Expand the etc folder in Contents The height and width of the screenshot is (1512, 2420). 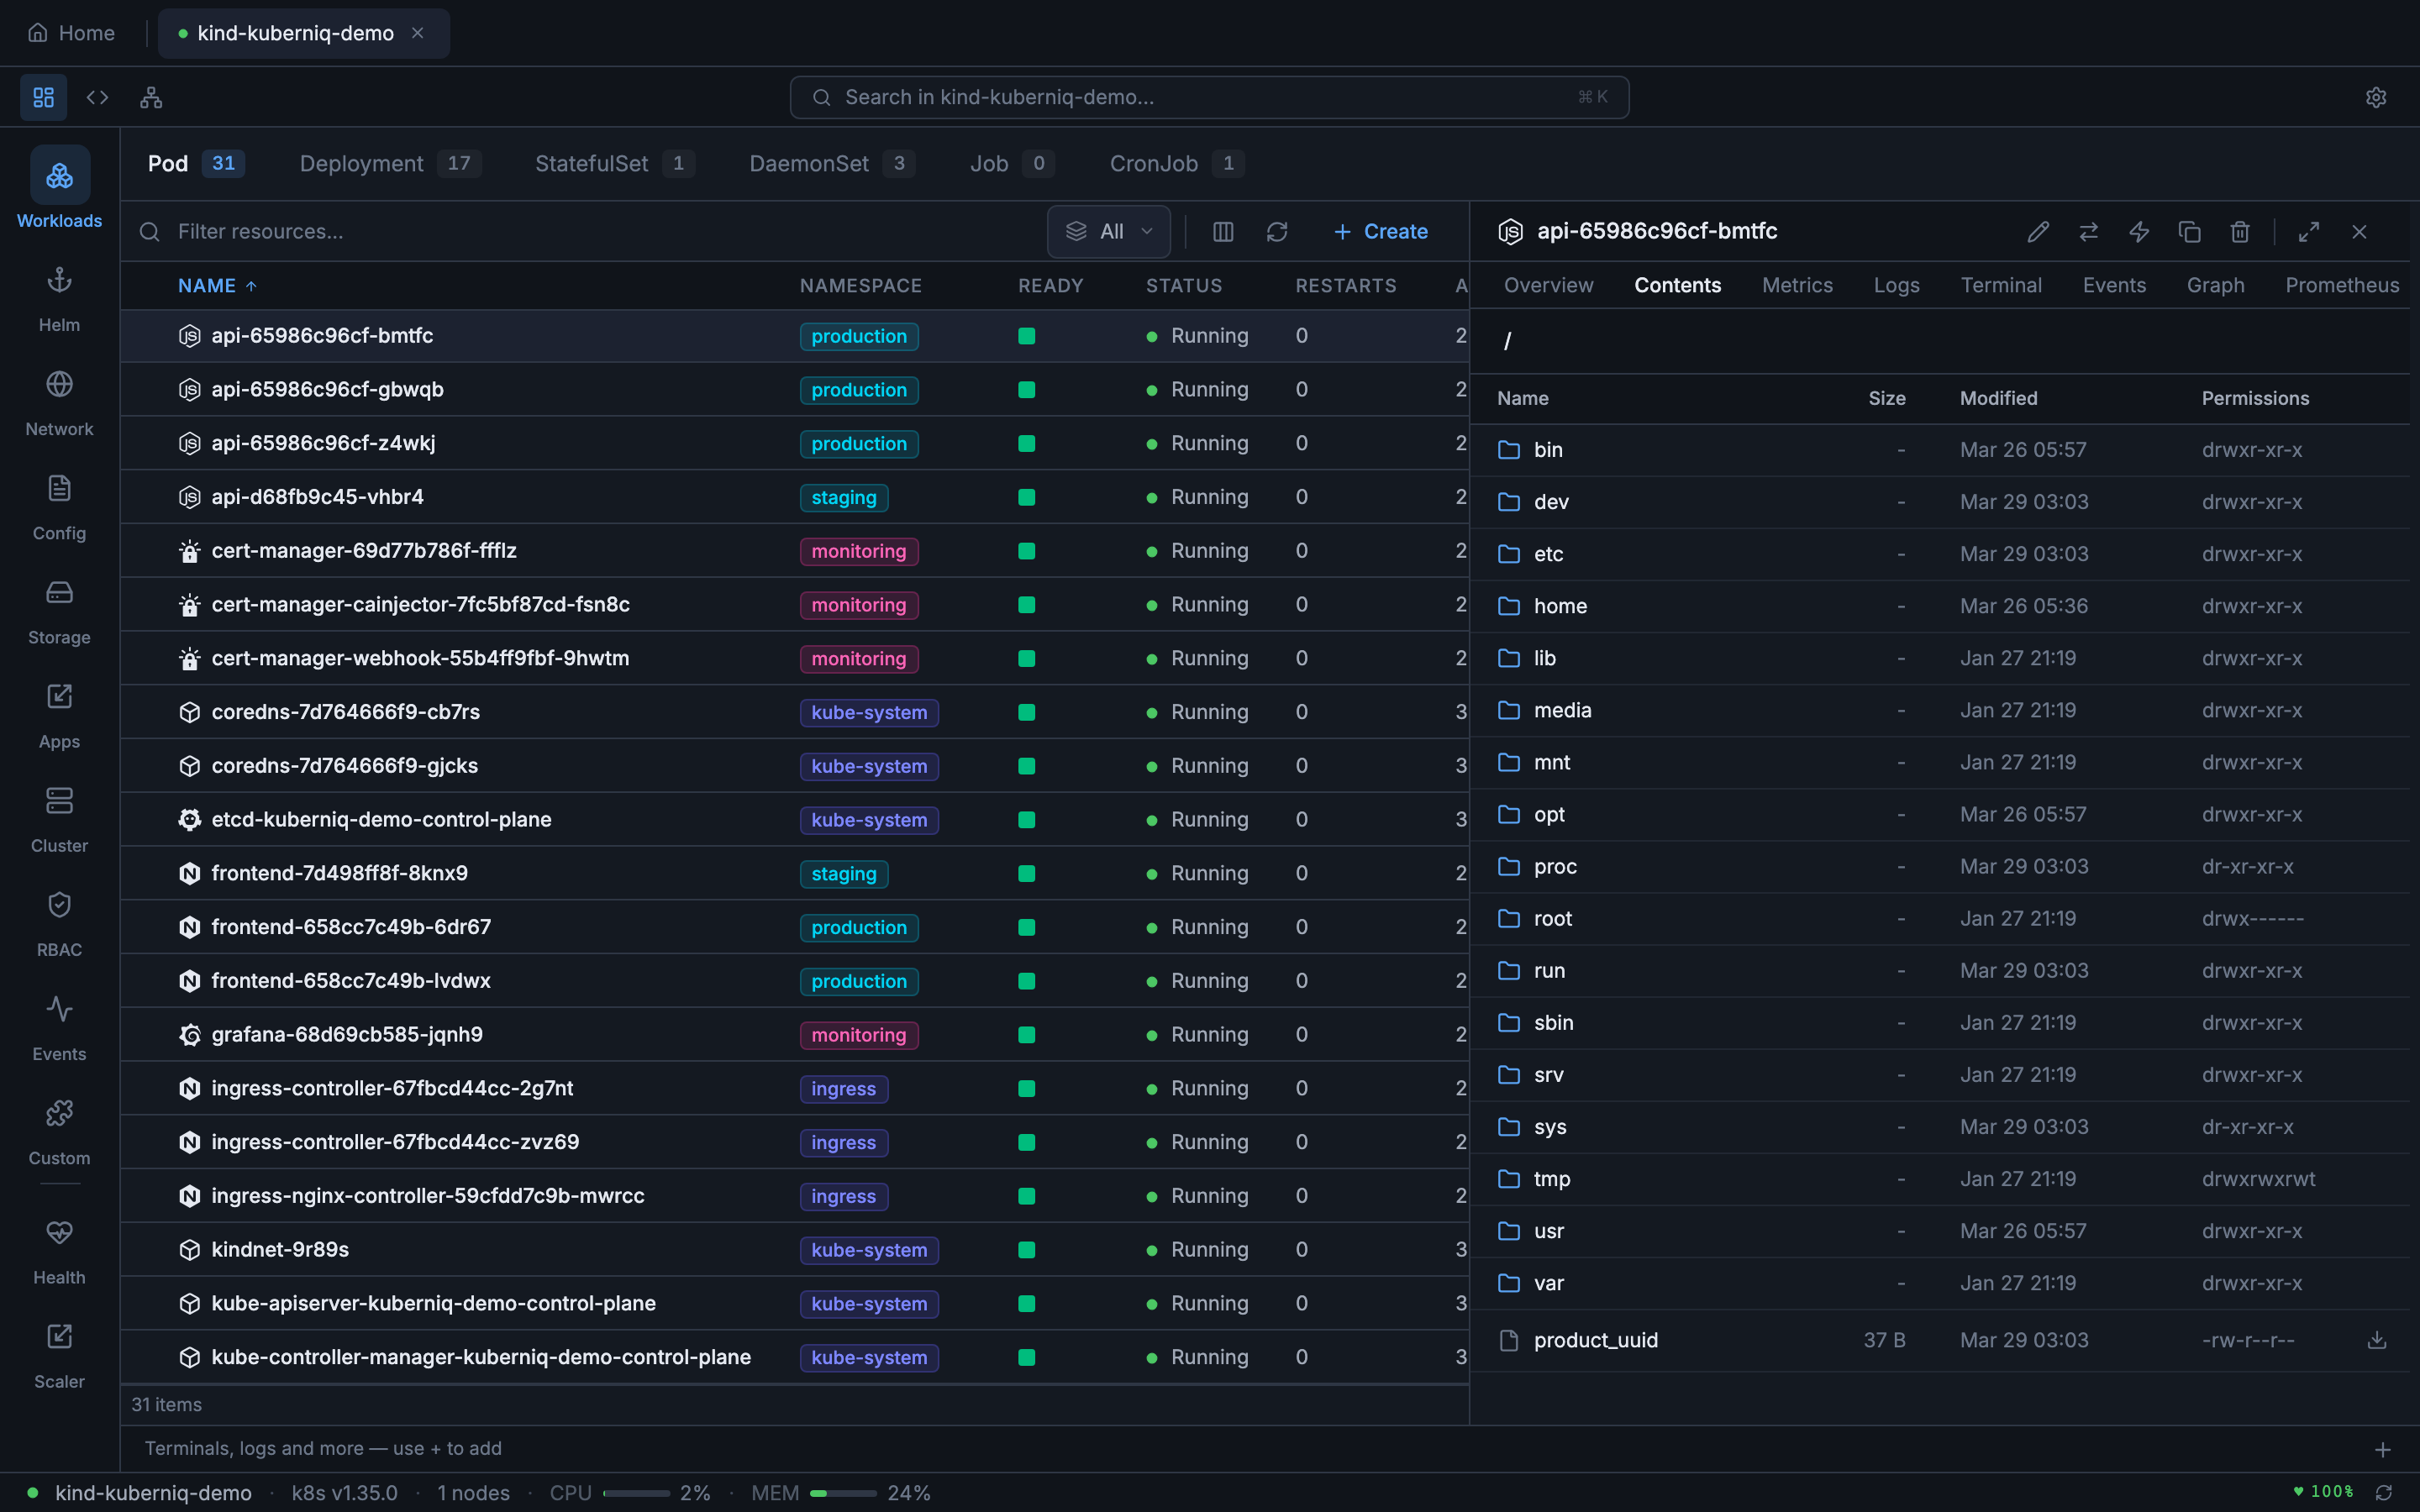point(1550,553)
